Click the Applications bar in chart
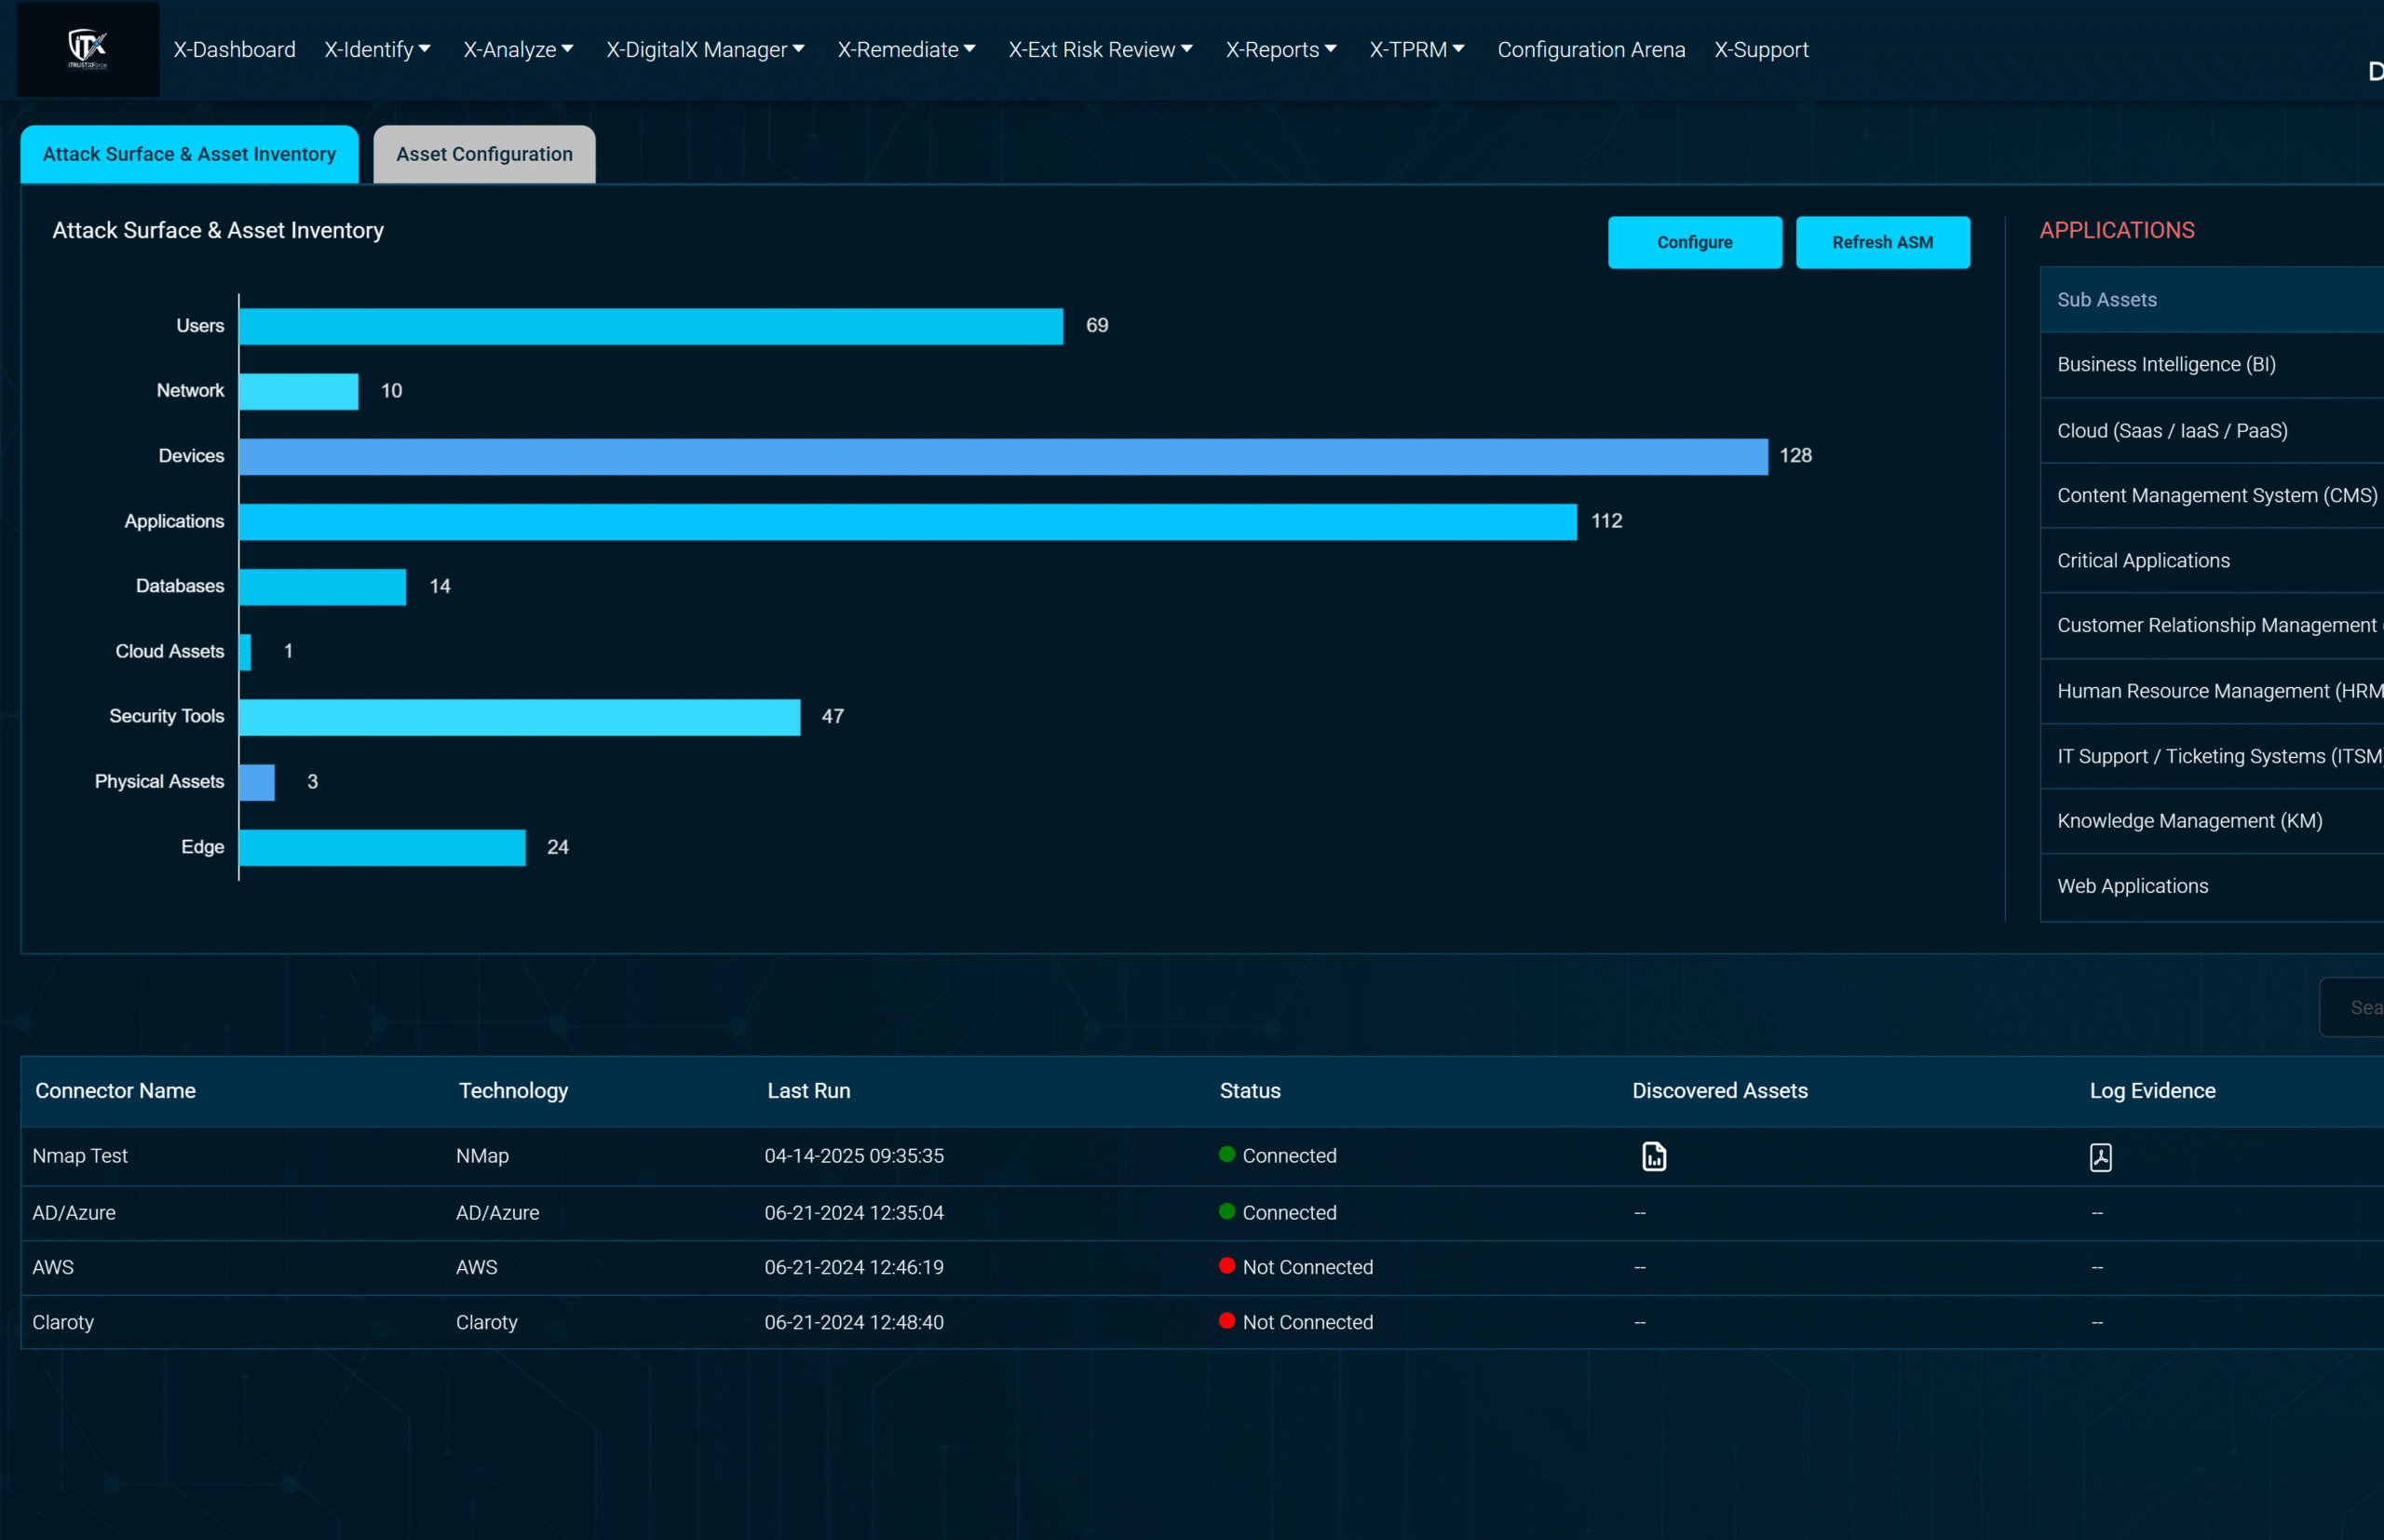Screen dimensions: 2384x1540 coord(908,521)
